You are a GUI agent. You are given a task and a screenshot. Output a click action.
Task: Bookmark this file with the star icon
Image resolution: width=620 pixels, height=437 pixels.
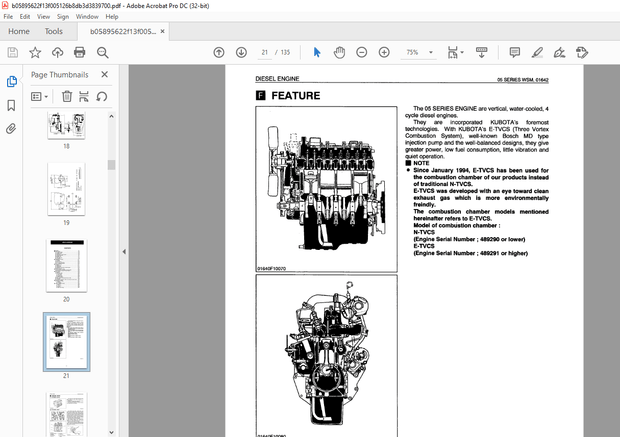coord(35,52)
